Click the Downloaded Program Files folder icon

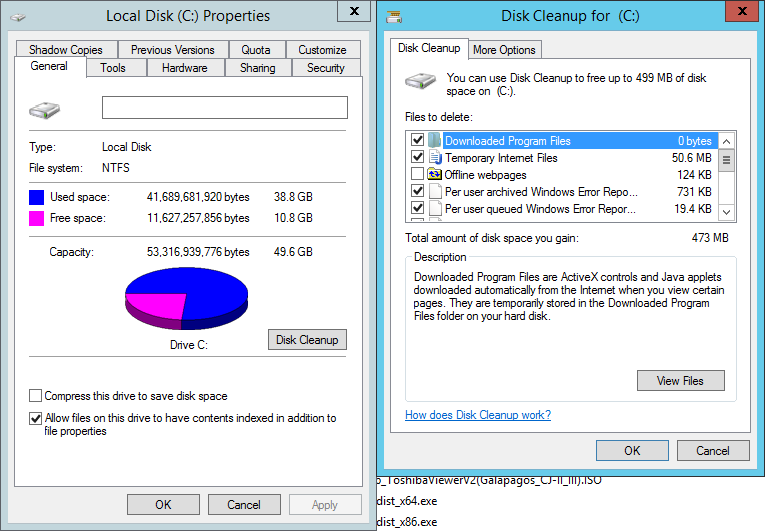pos(434,141)
